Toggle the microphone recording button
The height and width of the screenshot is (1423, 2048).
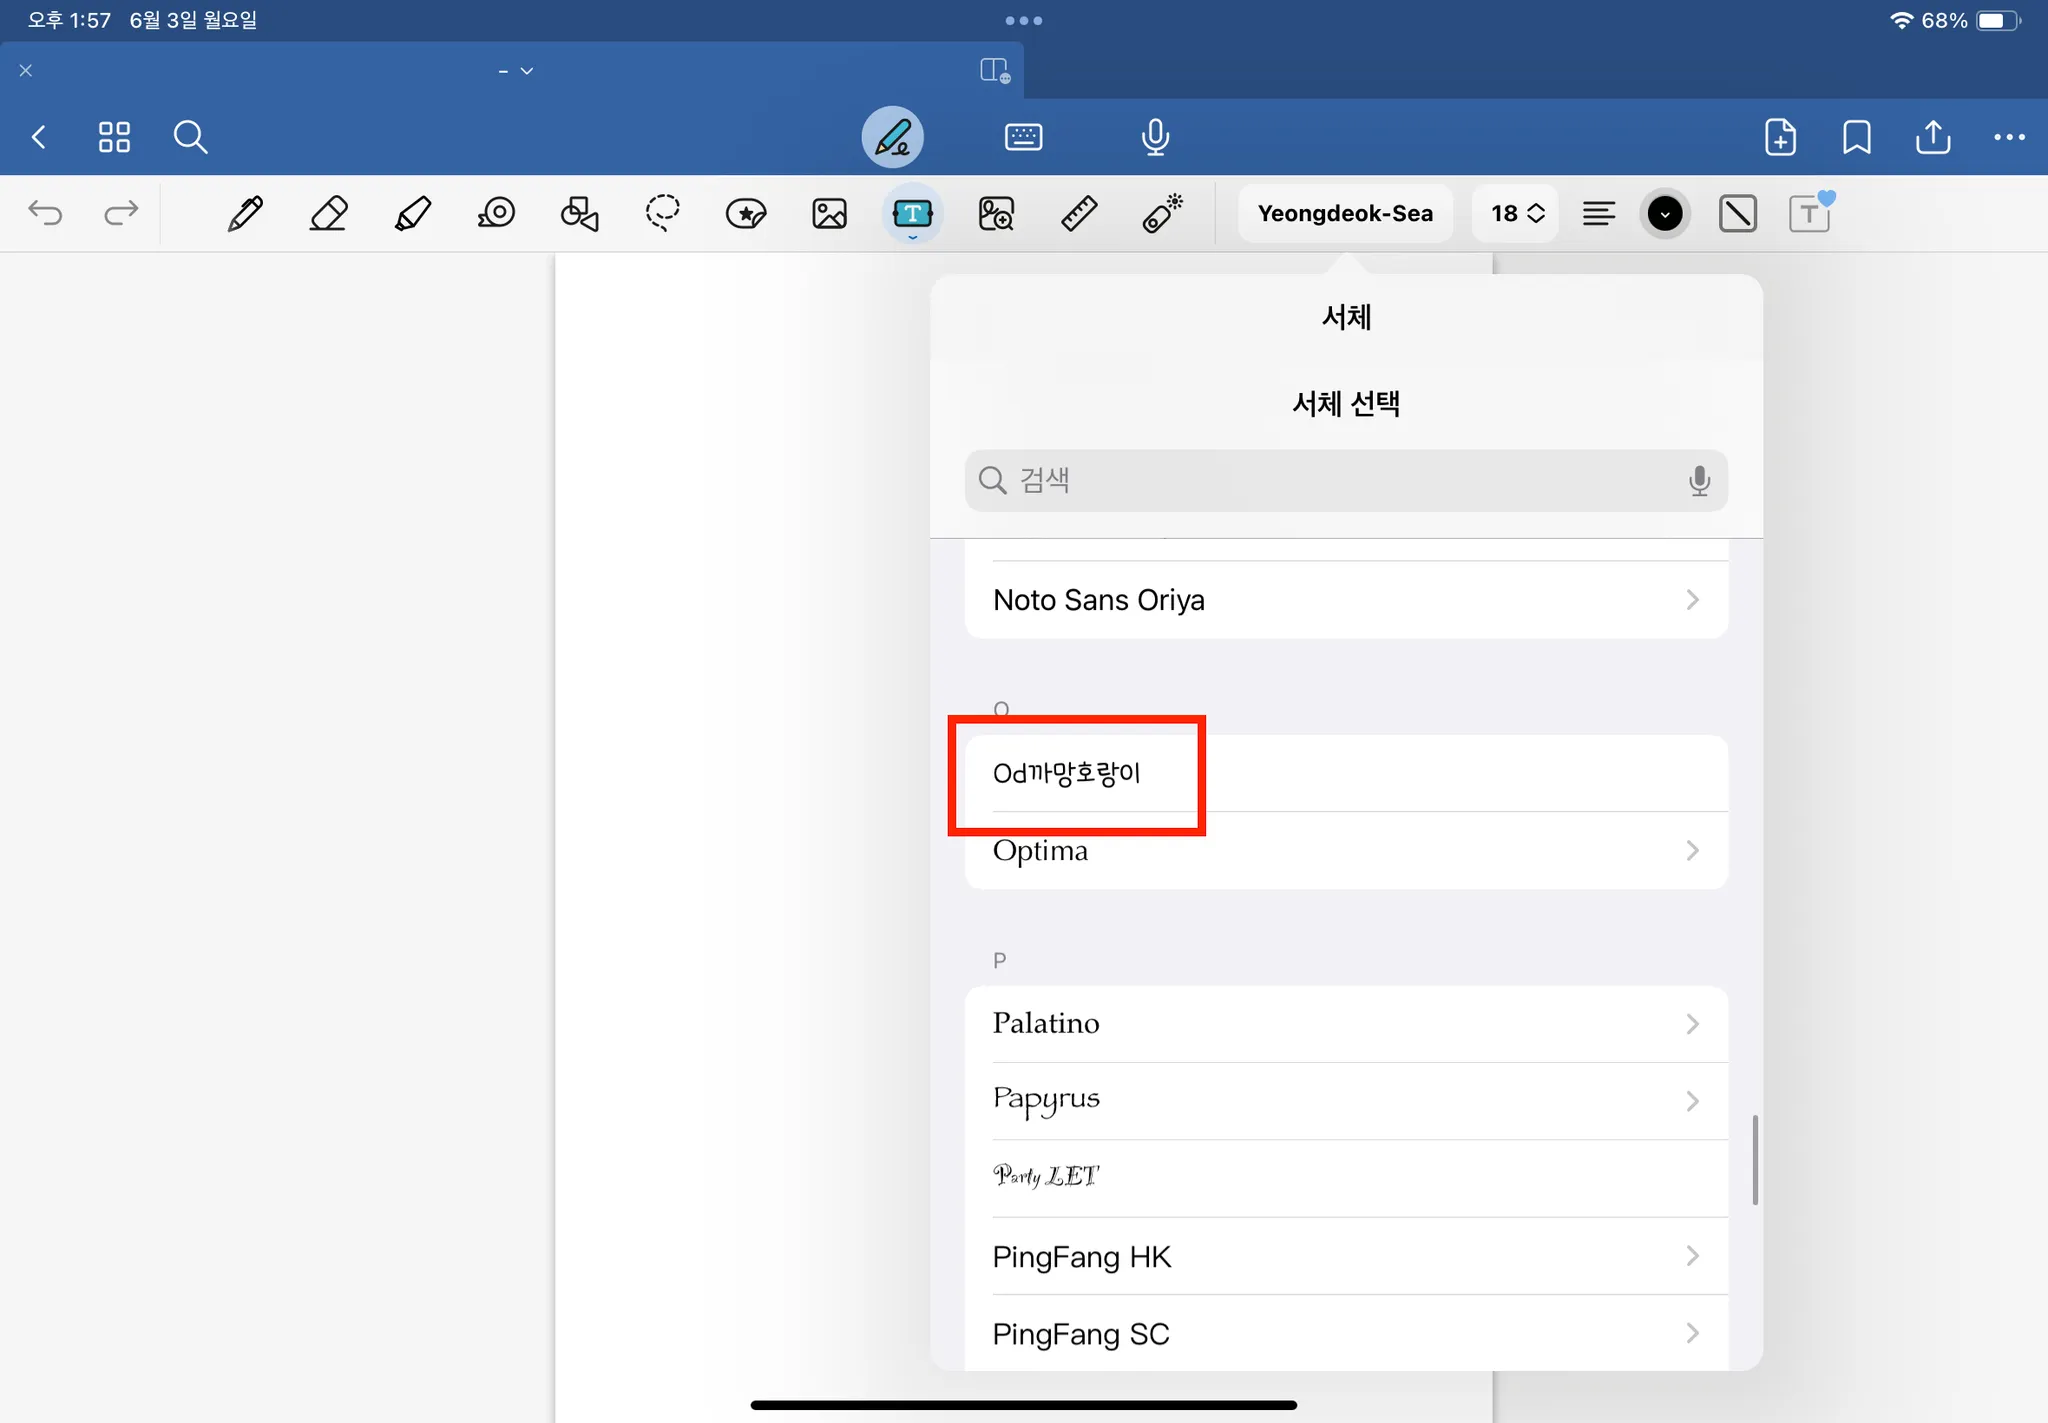tap(1155, 137)
